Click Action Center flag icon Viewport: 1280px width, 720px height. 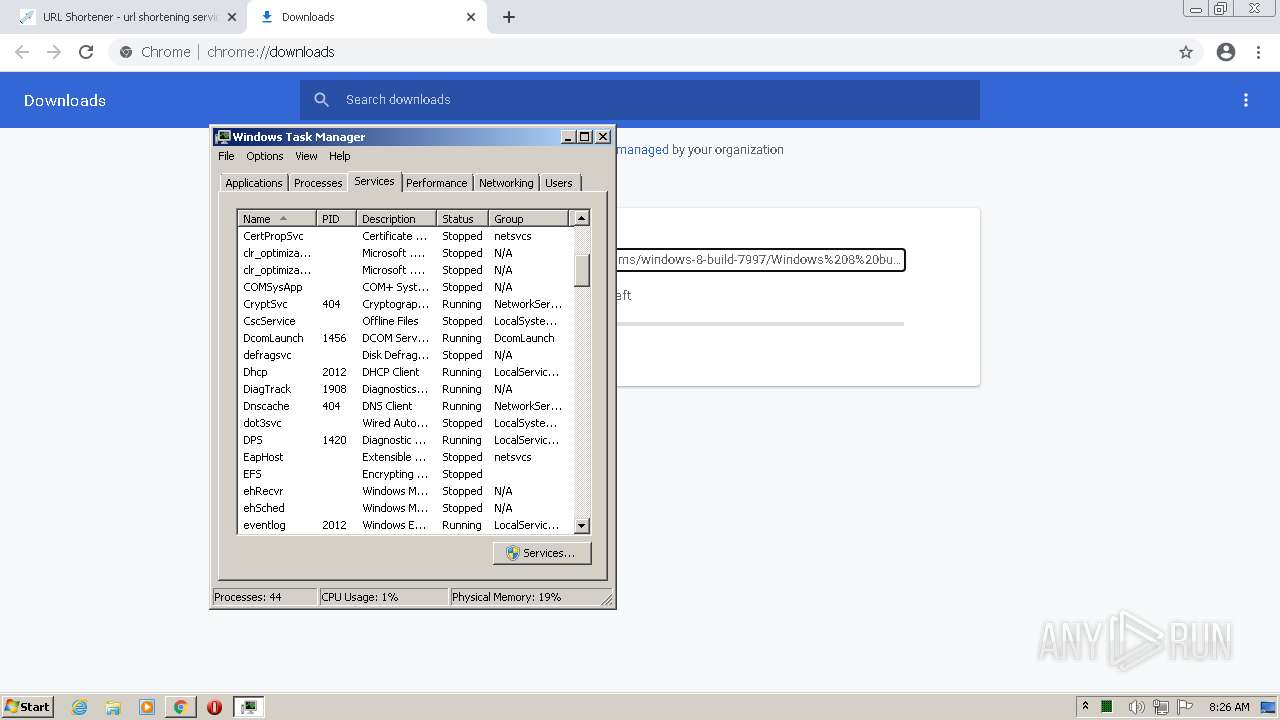click(1185, 707)
